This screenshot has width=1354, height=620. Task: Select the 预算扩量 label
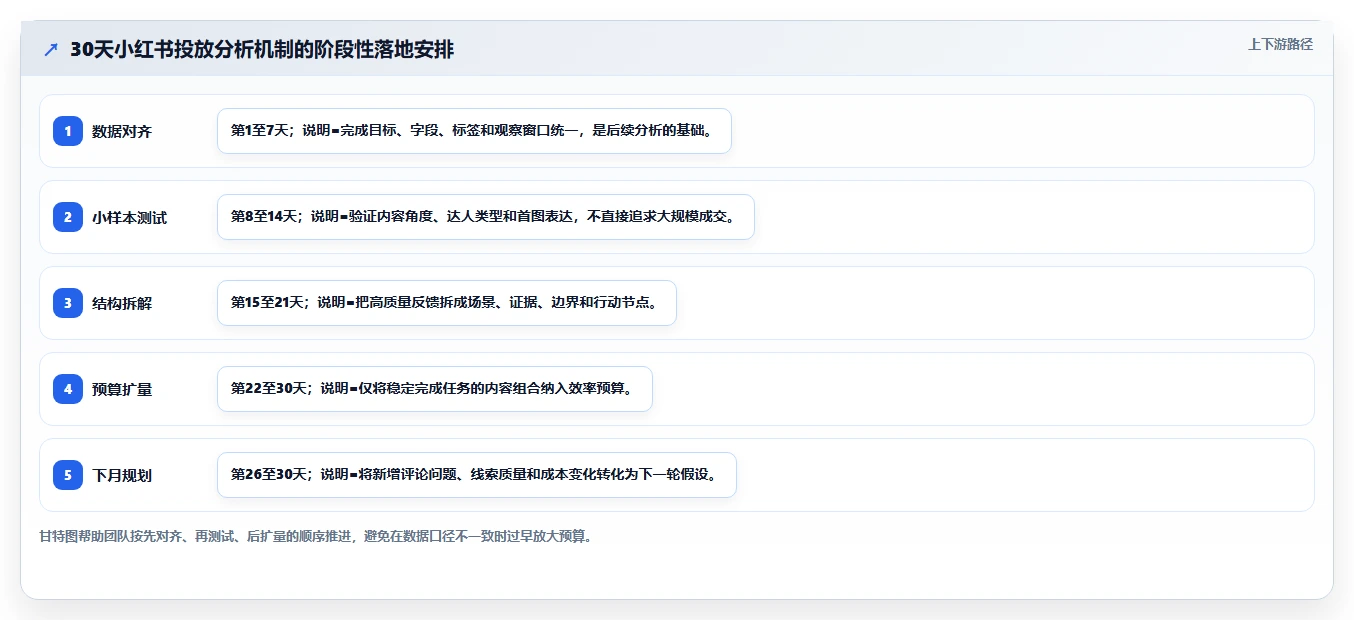pos(122,389)
